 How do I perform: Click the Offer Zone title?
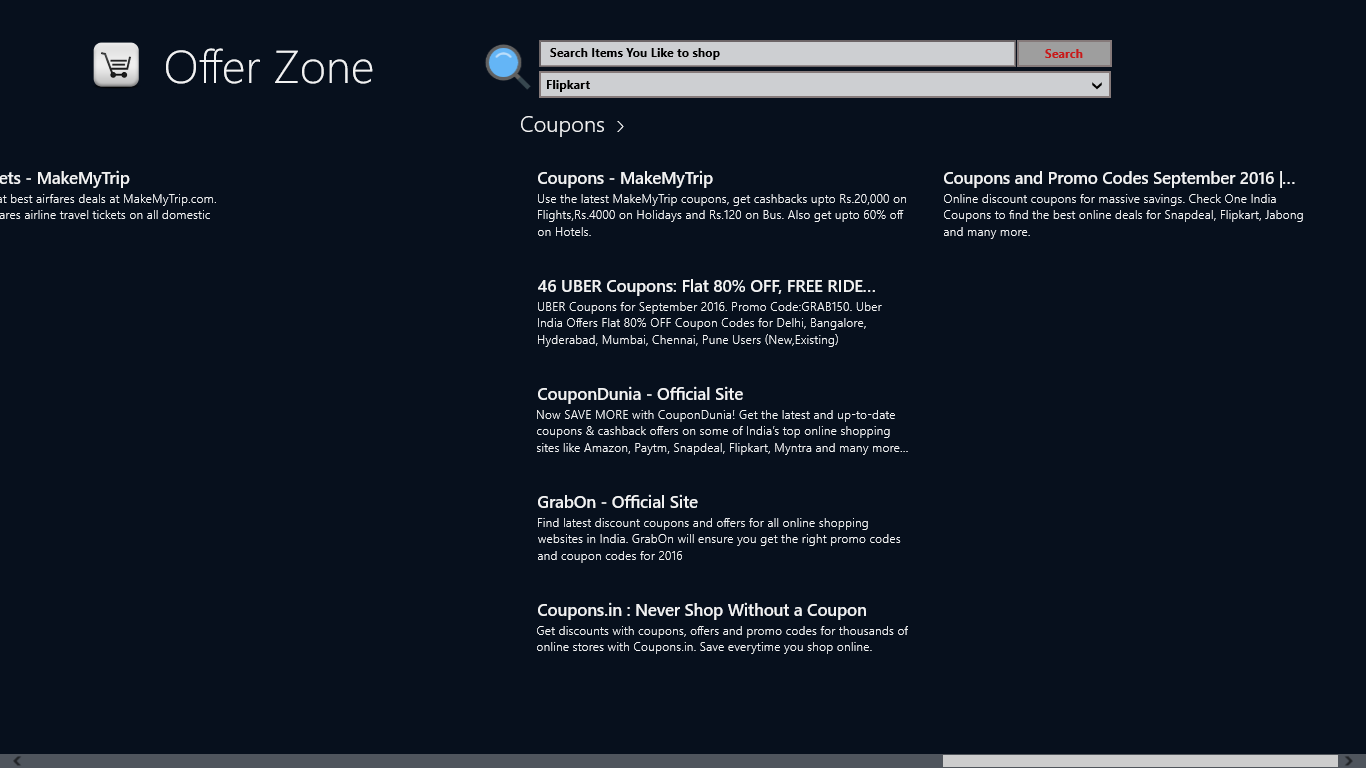[269, 67]
